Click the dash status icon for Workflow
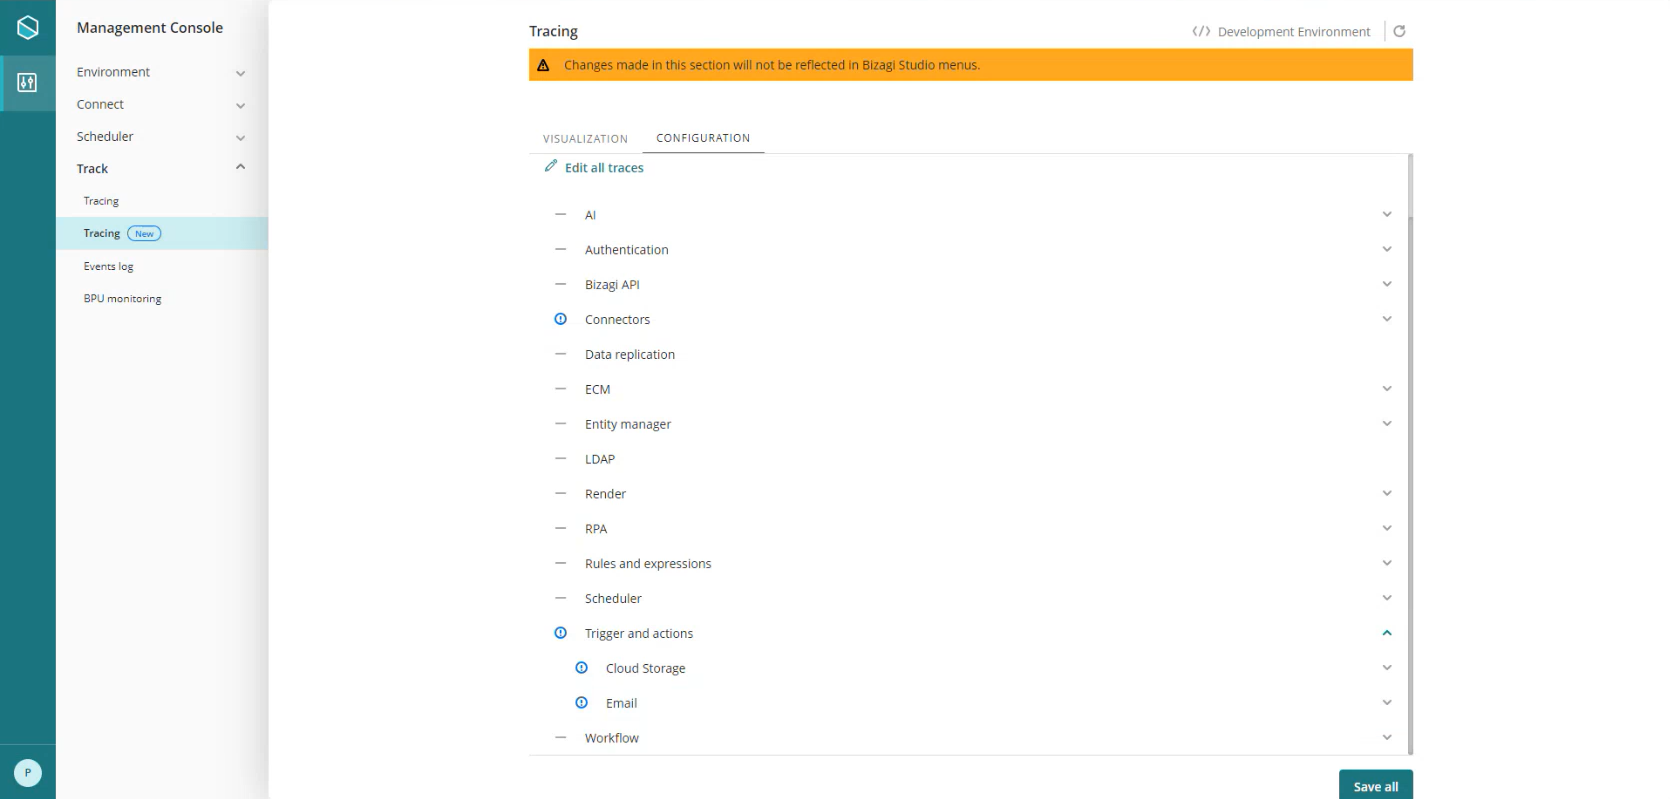The width and height of the screenshot is (1670, 799). click(560, 737)
